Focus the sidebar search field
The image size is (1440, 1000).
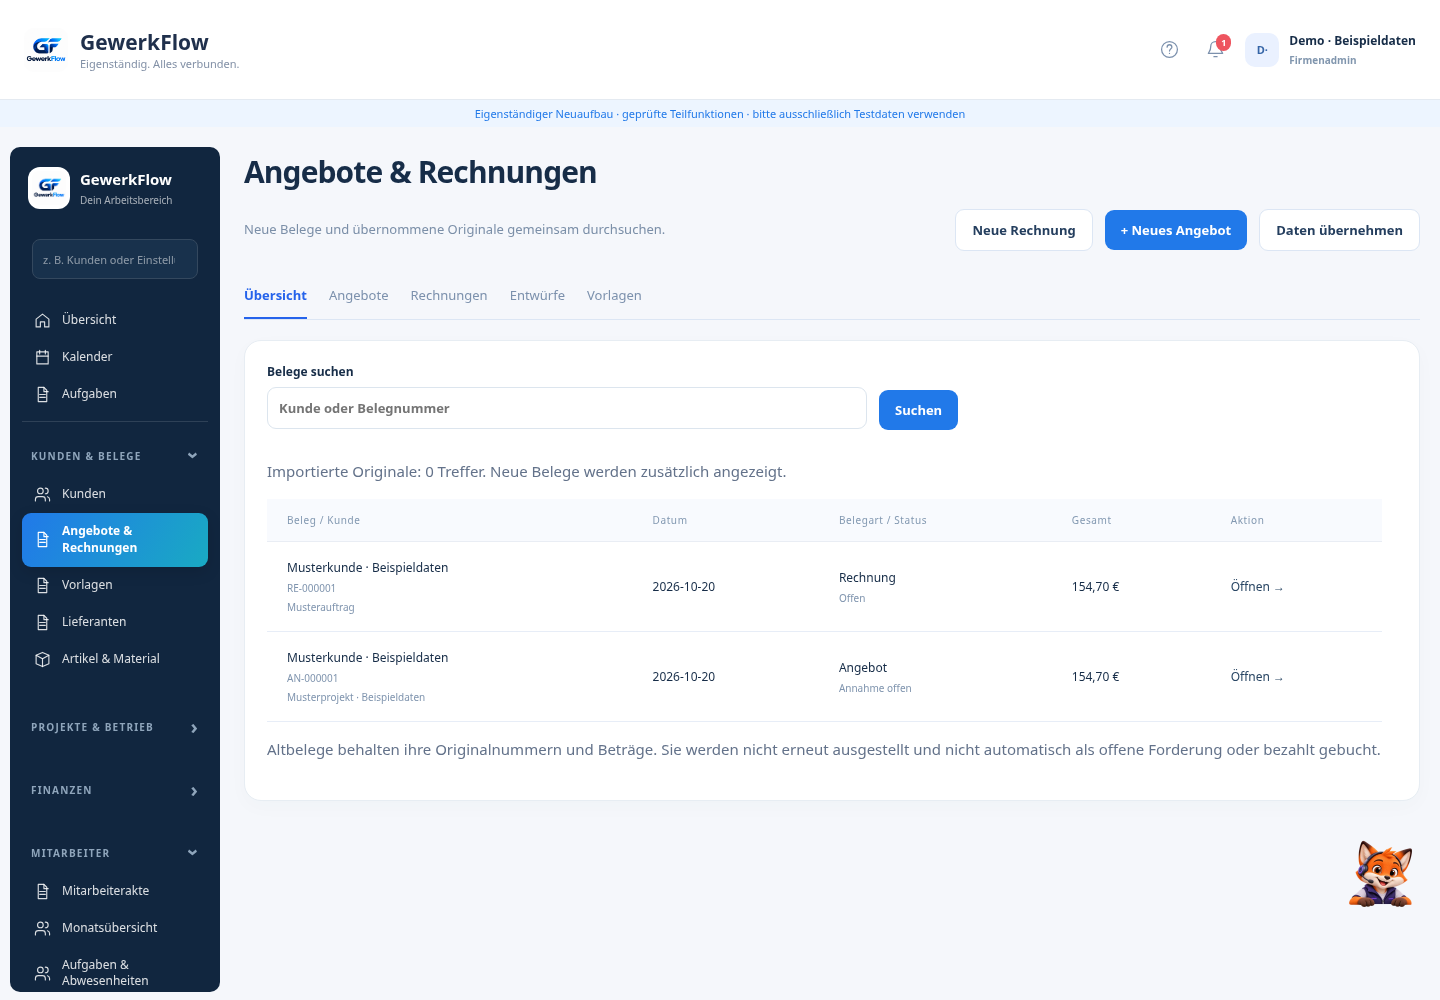click(115, 259)
